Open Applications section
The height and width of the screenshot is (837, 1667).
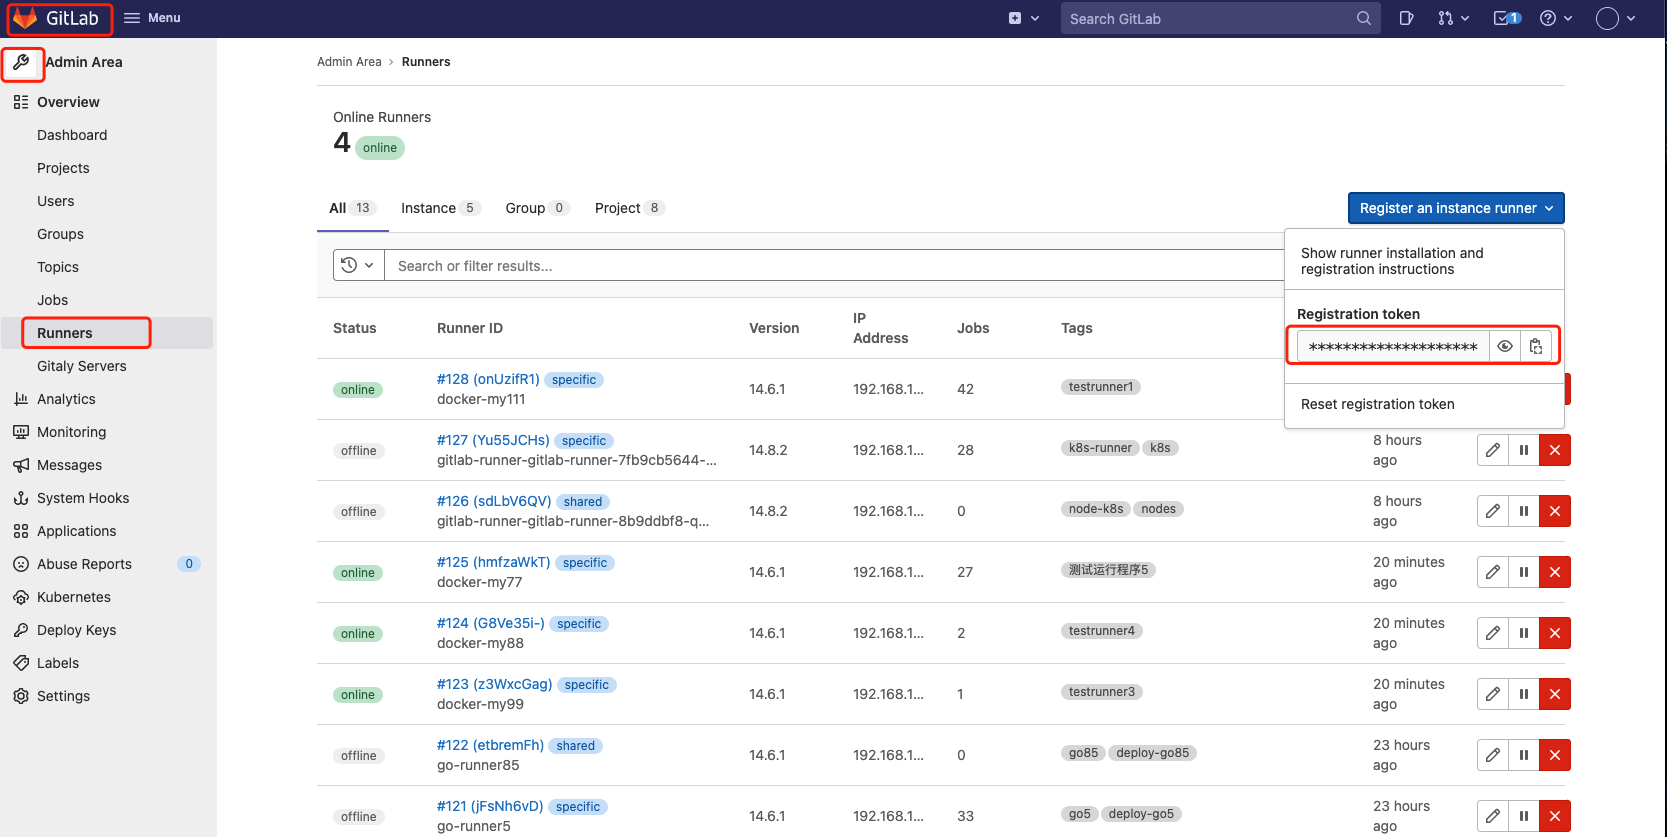pos(76,531)
